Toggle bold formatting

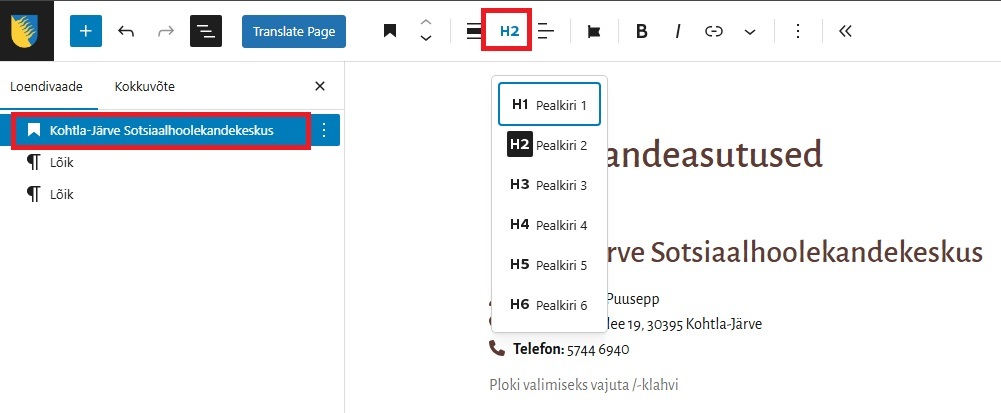(x=642, y=31)
